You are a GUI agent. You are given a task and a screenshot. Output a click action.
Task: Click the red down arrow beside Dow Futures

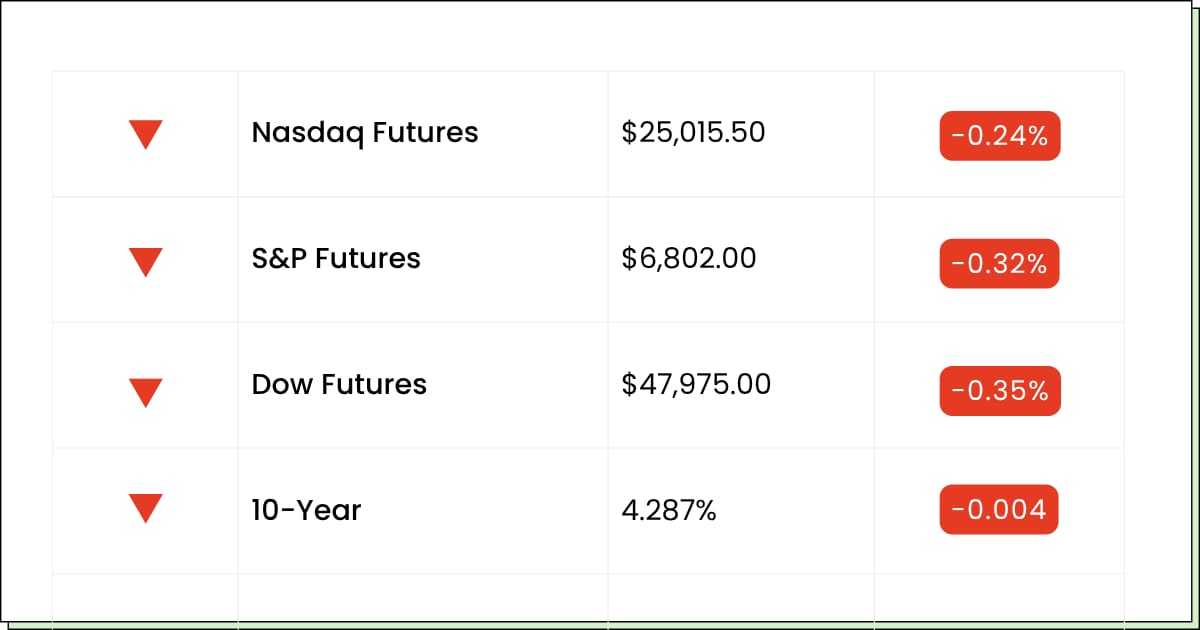[x=146, y=392]
